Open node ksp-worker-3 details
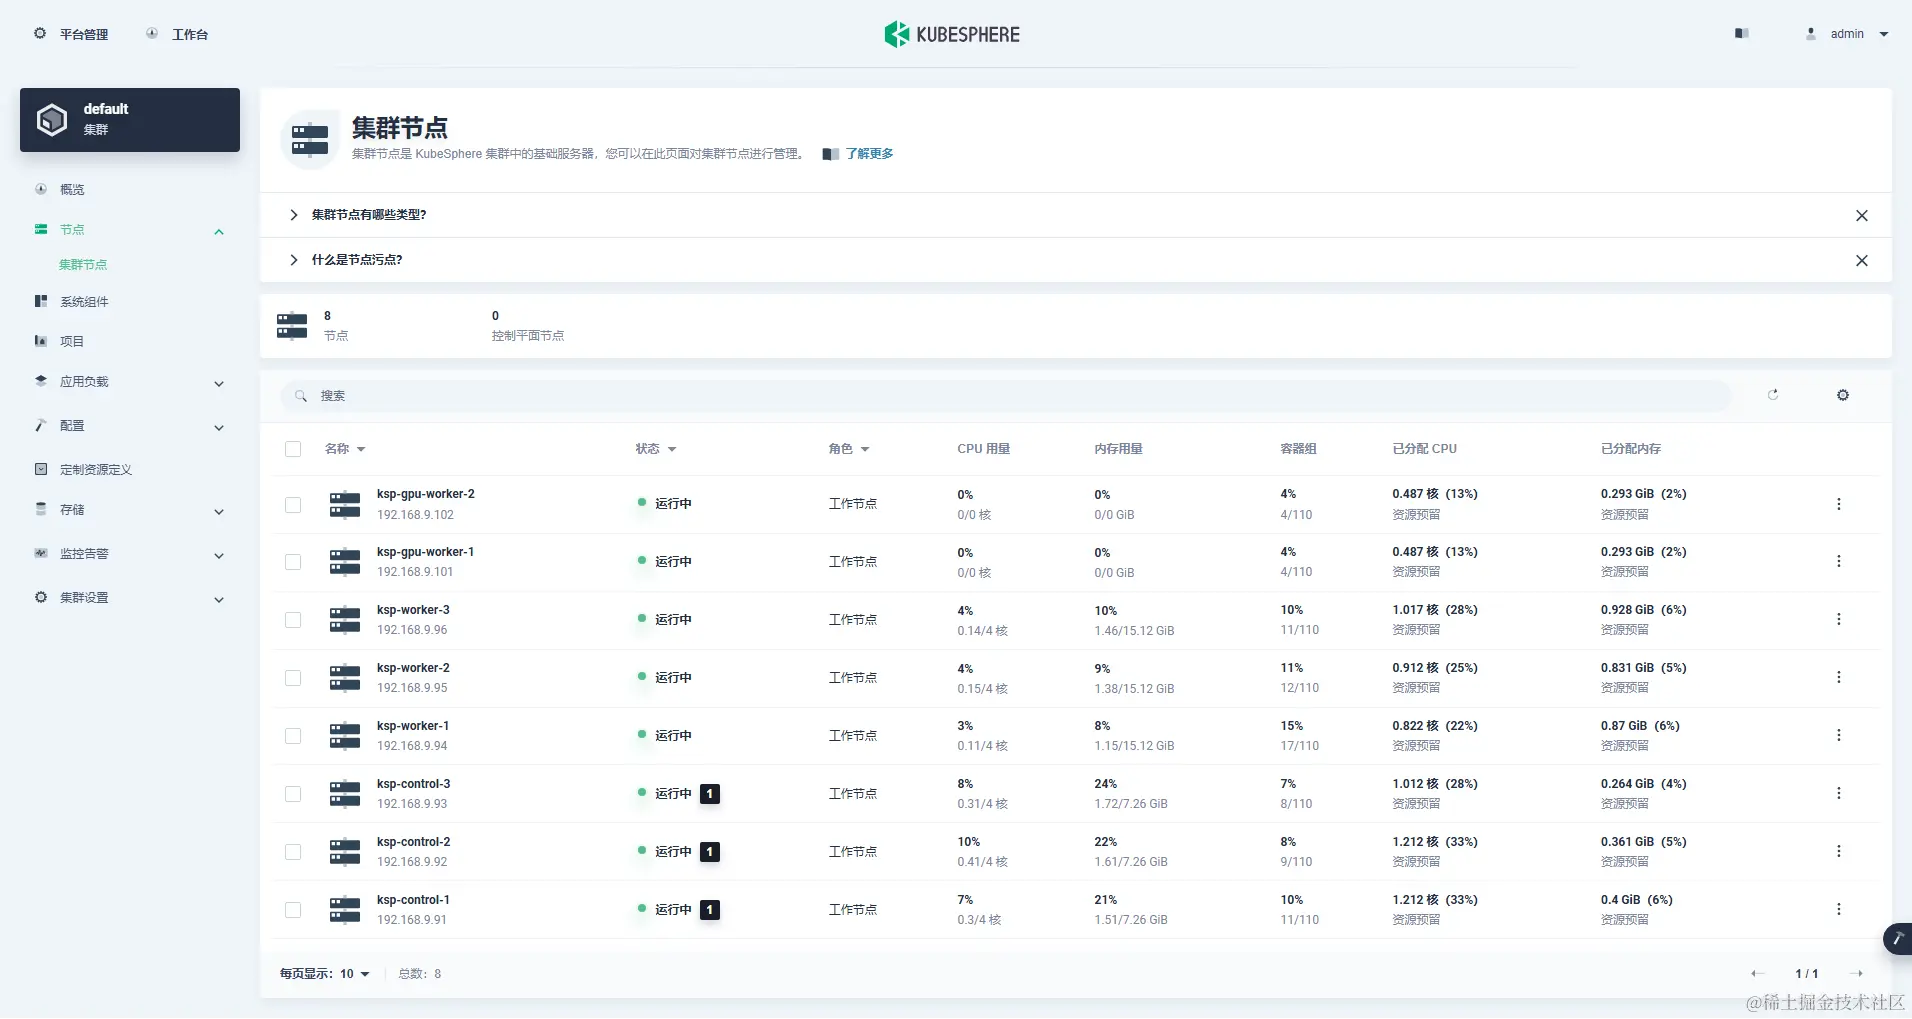The image size is (1912, 1019). click(x=413, y=610)
